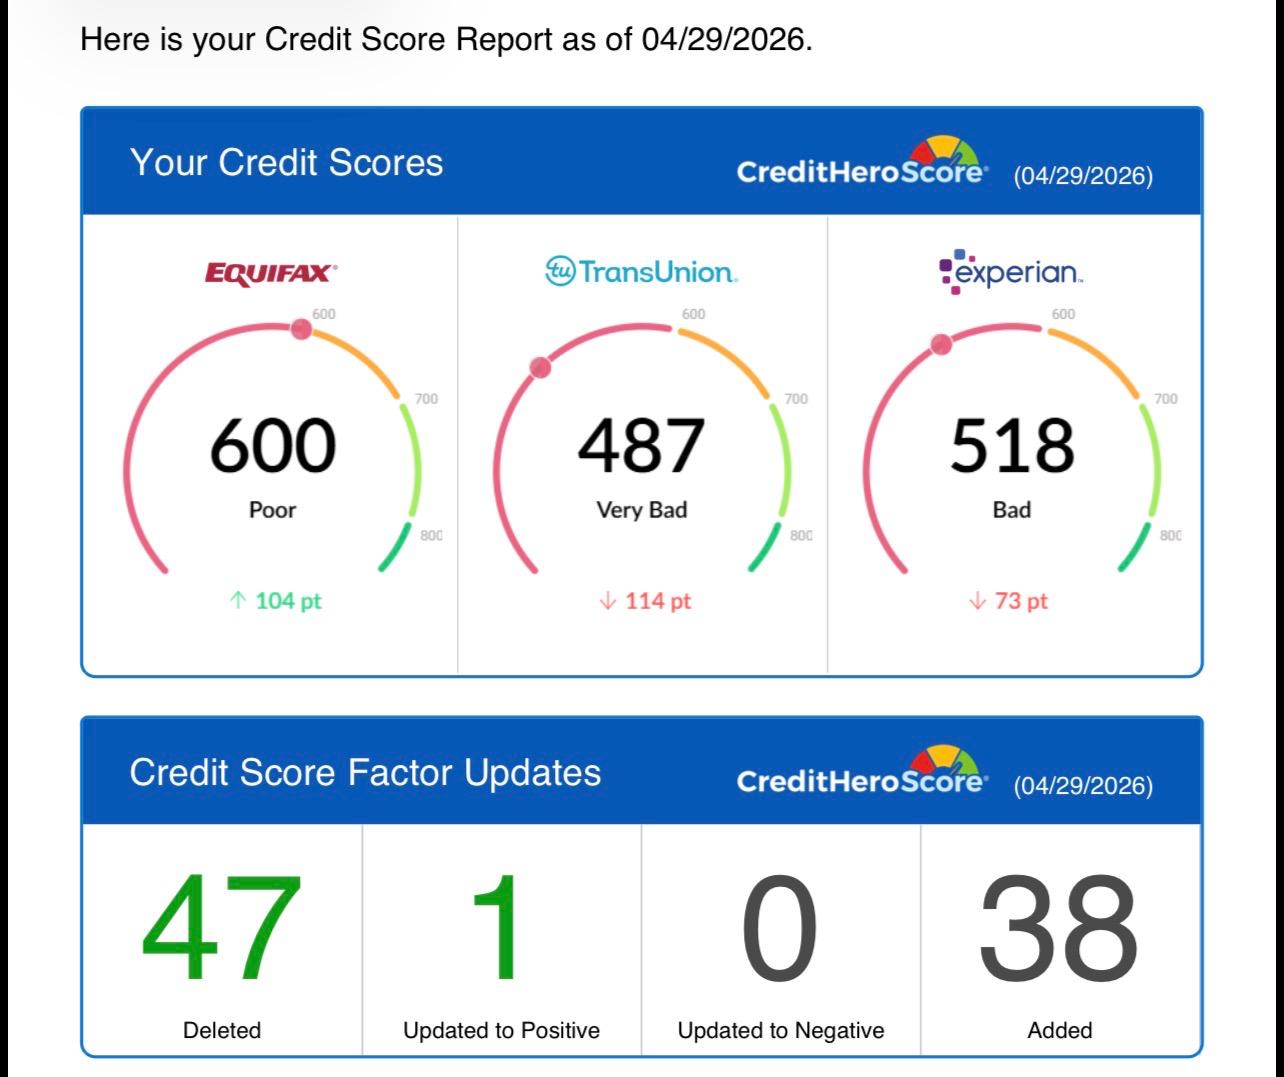The height and width of the screenshot is (1077, 1284).
Task: Click the Experian gauge marker dot
Action: (x=941, y=345)
